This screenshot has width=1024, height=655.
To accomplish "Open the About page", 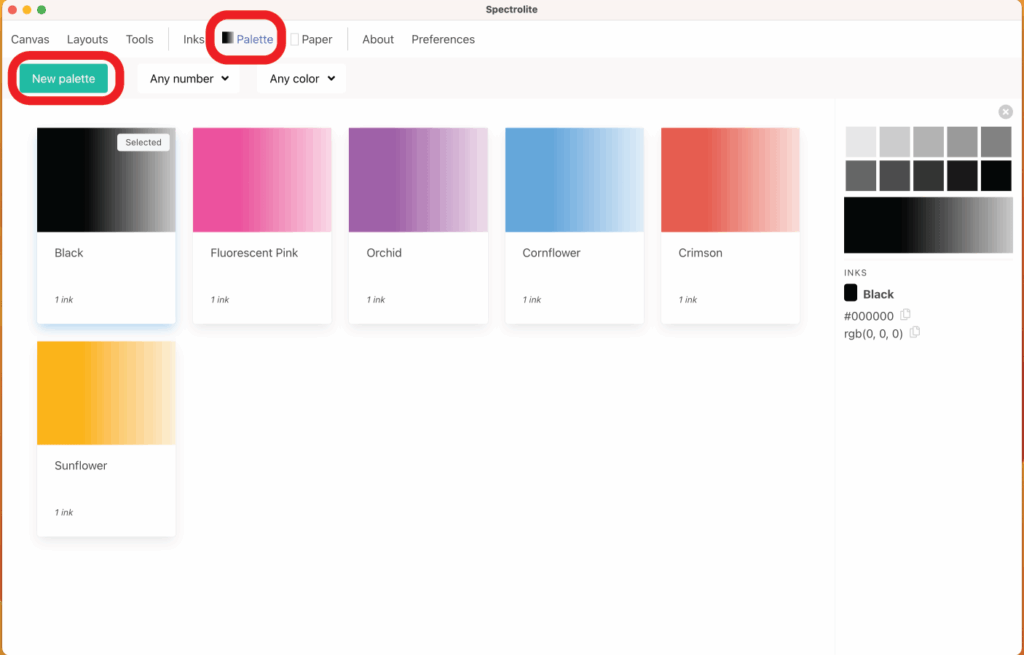I will 378,40.
